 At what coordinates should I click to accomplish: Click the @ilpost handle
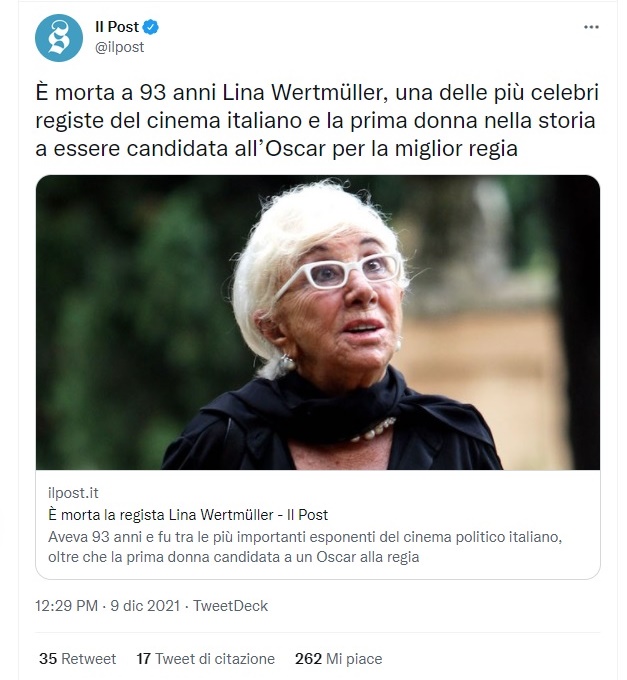click(119, 47)
